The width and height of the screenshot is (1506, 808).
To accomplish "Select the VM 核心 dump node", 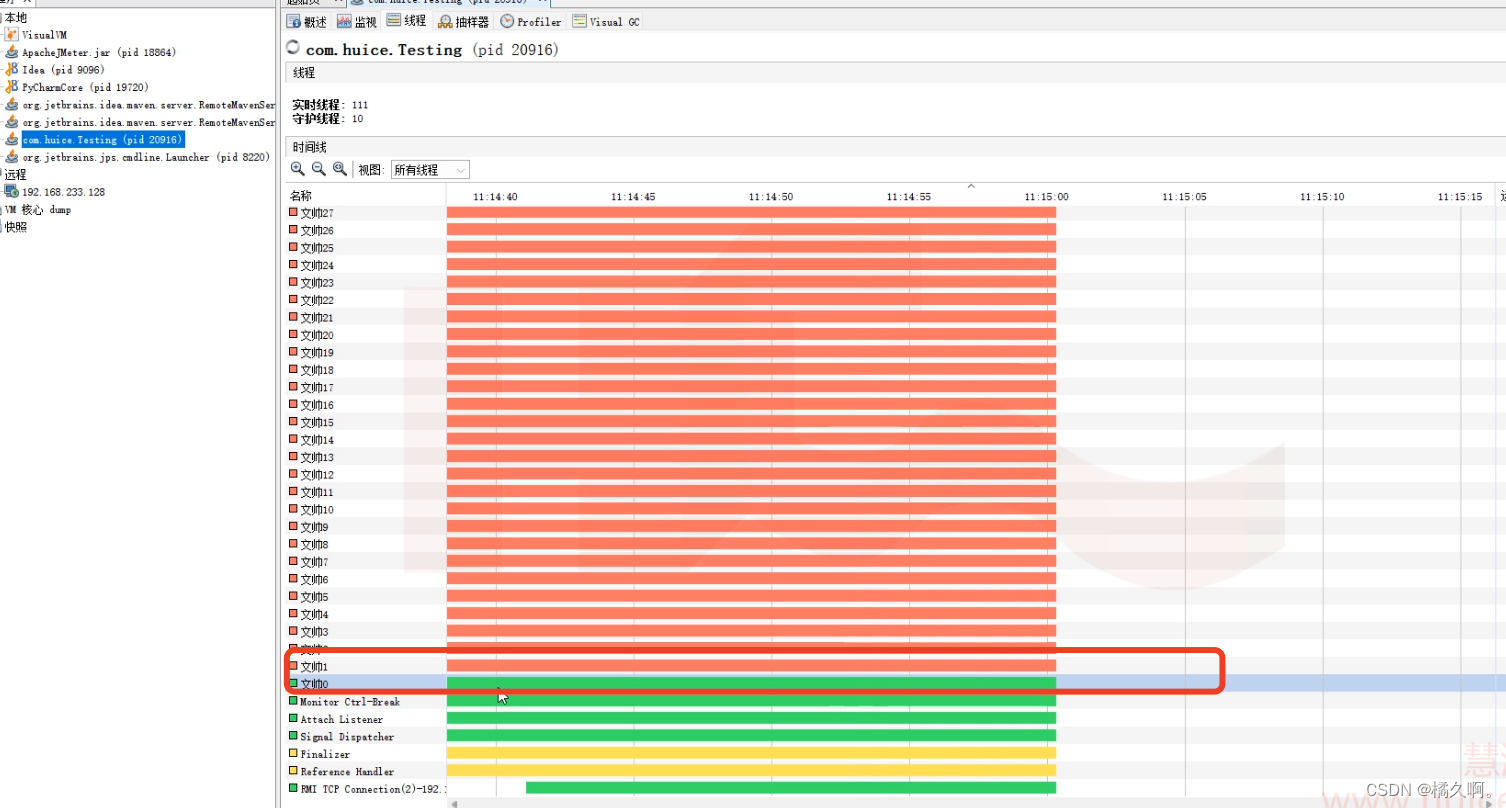I will (38, 210).
